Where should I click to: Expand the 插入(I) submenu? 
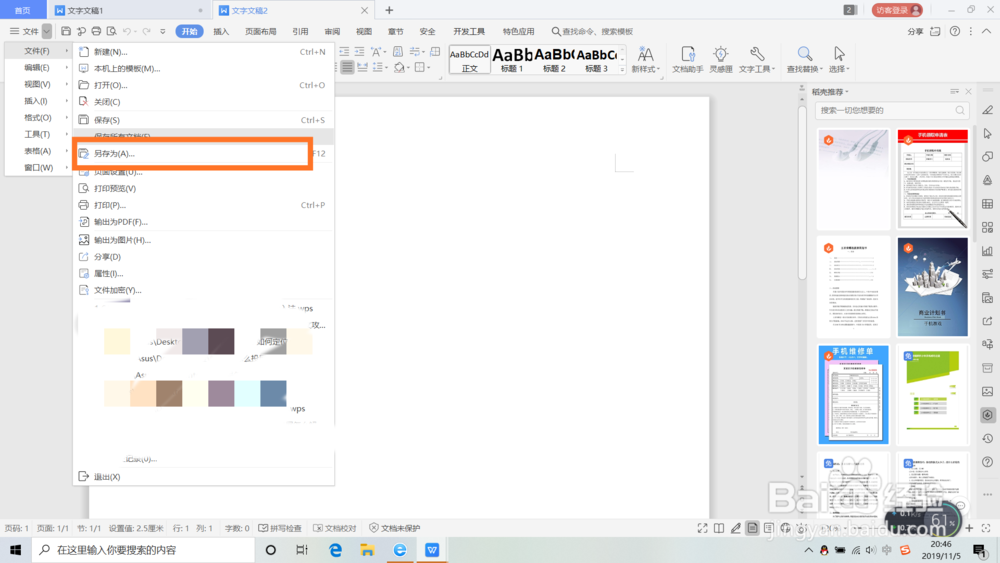(x=38, y=101)
